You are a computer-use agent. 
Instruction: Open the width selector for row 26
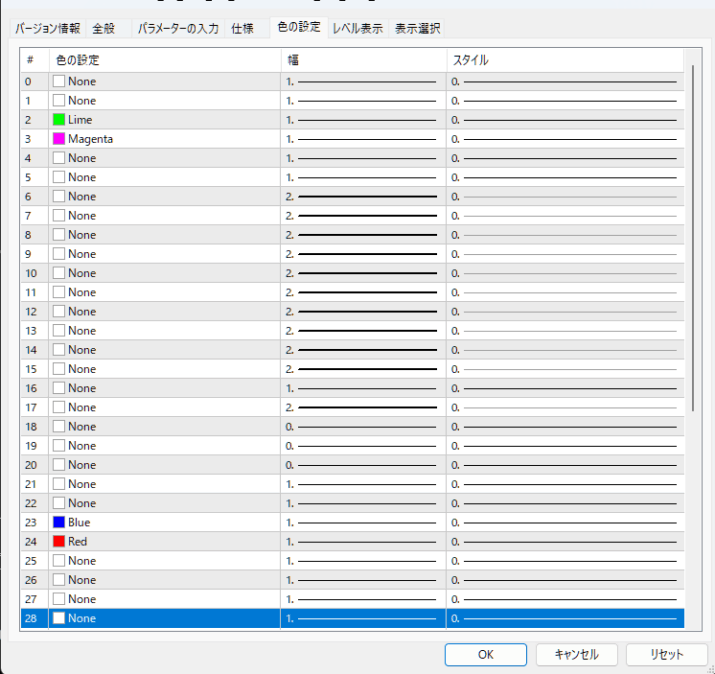pyautogui.click(x=363, y=580)
